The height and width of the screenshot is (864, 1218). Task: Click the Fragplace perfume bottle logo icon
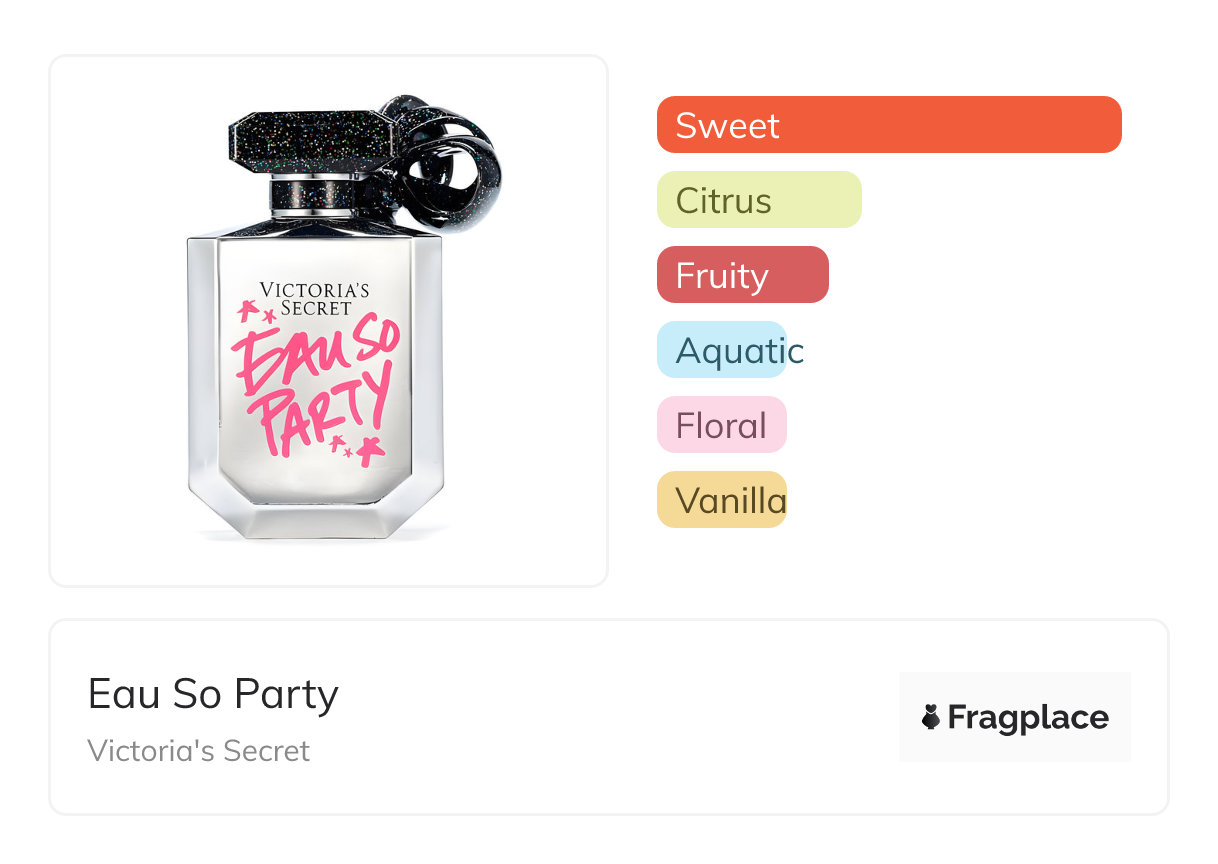pyautogui.click(x=931, y=717)
